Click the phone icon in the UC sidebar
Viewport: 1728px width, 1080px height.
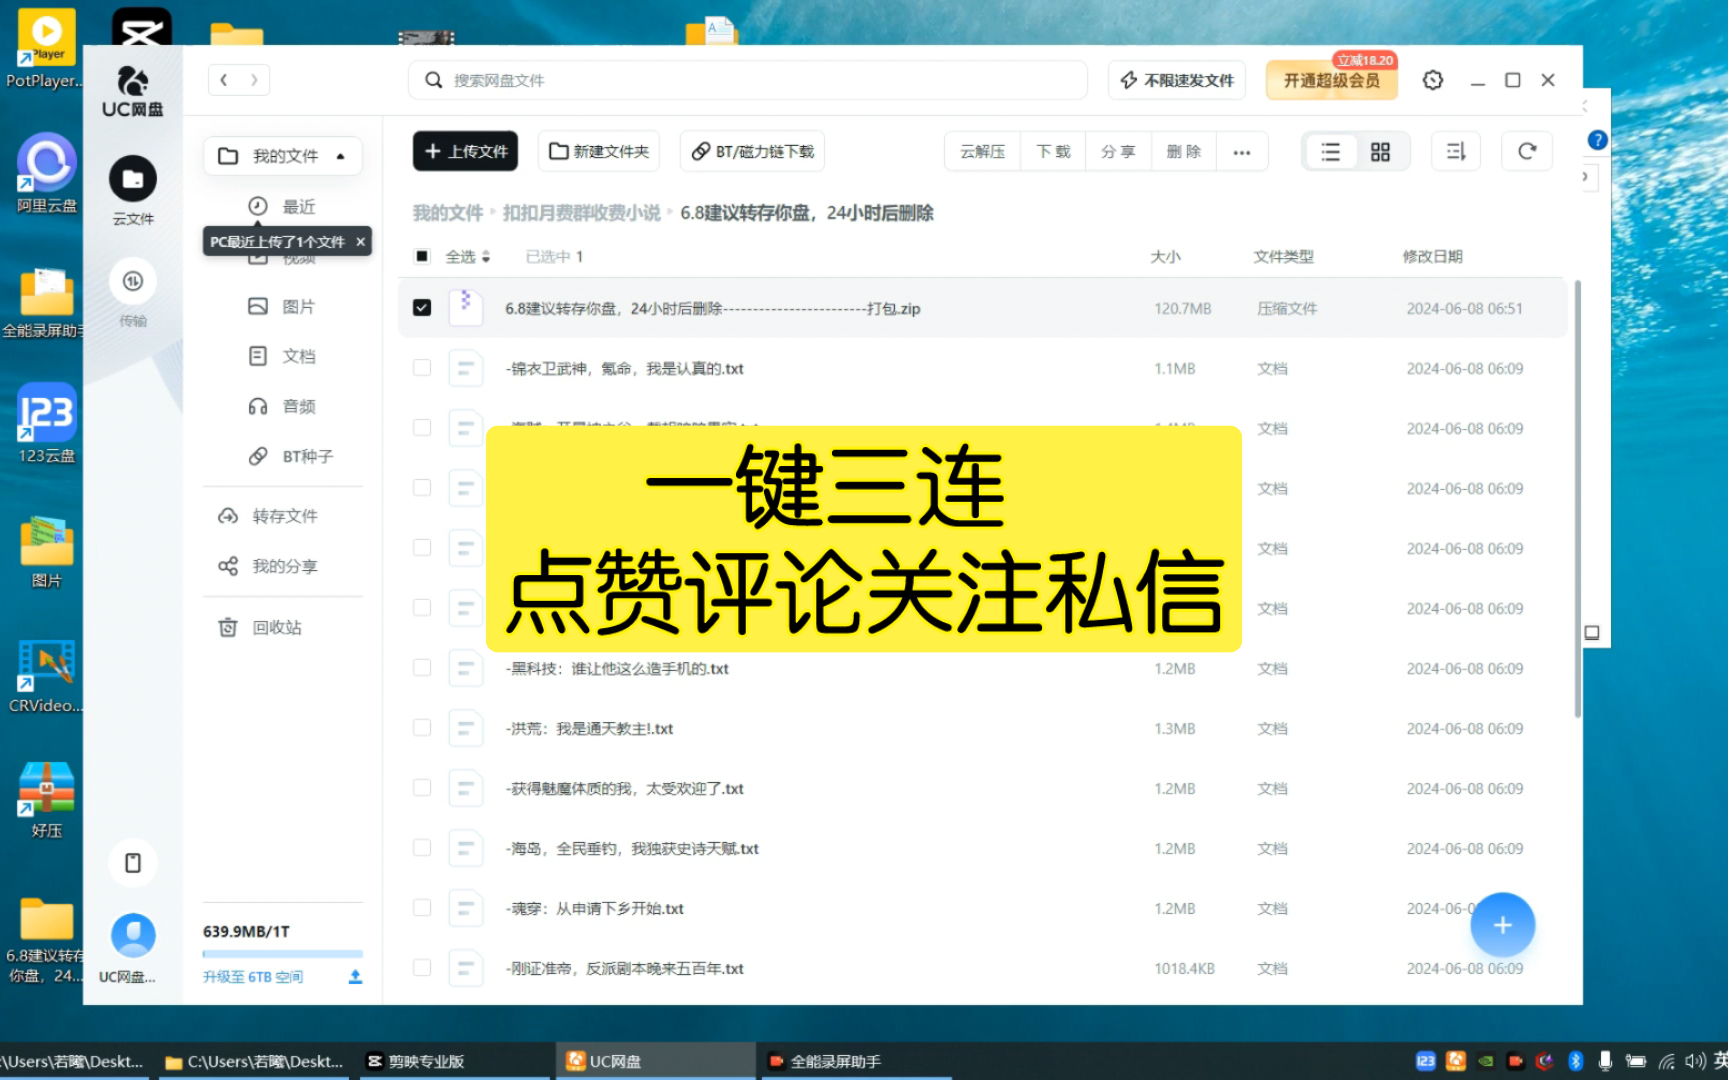coord(133,862)
